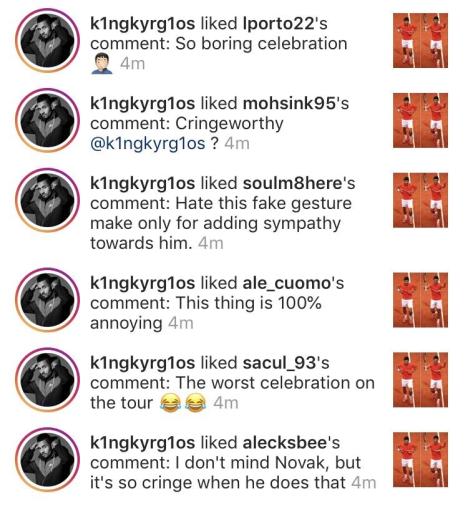
Task: Tap profile avatar next to alecksbee activity
Action: (x=47, y=460)
